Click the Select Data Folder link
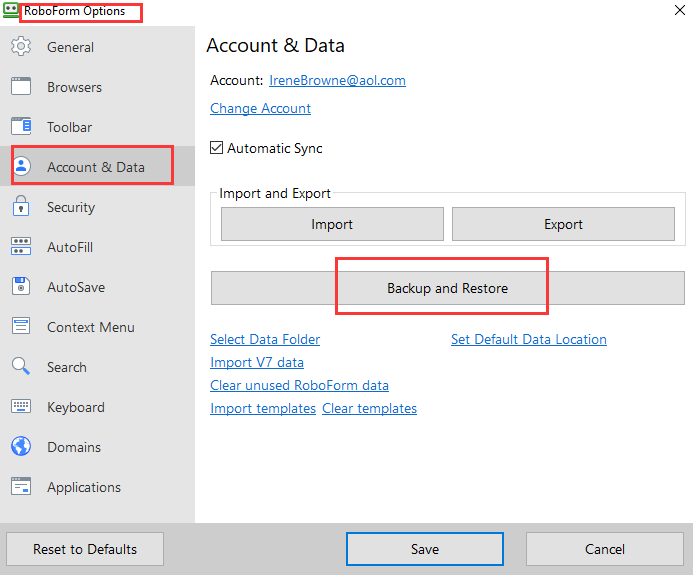The image size is (693, 575). tap(265, 339)
